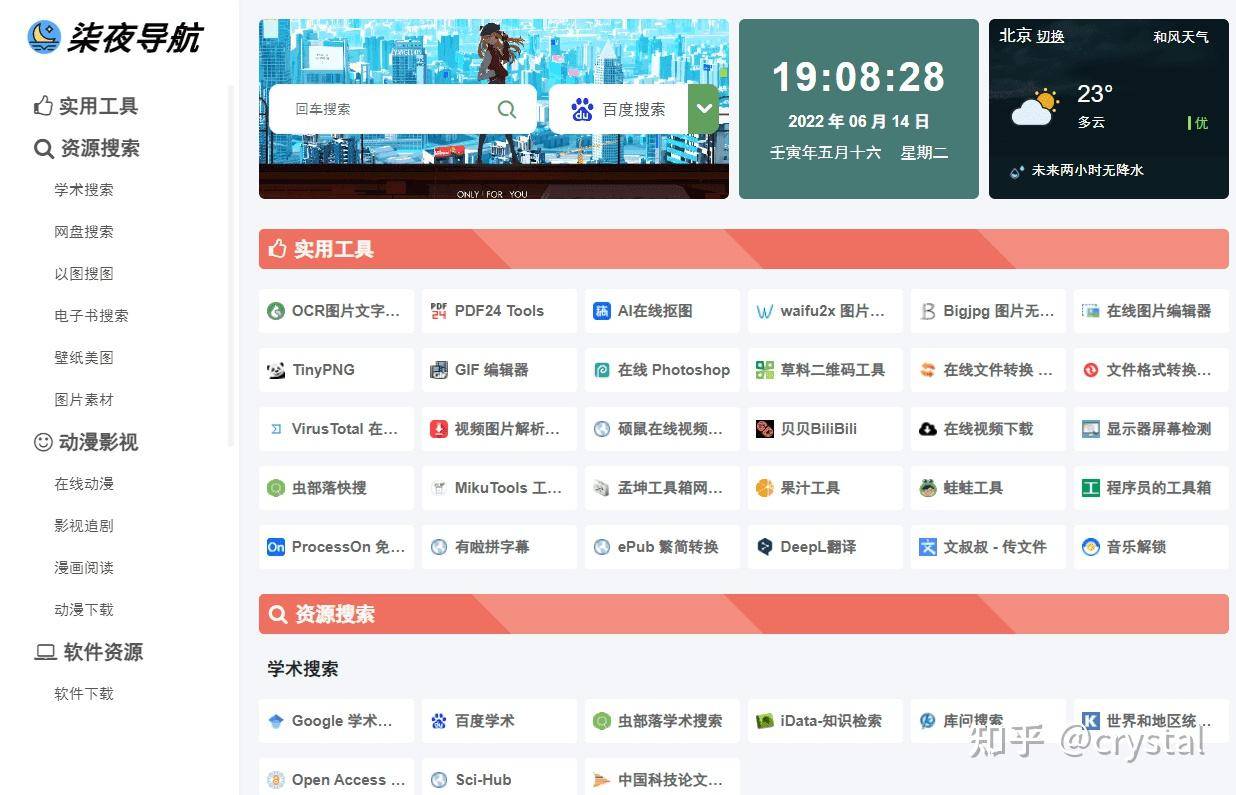The height and width of the screenshot is (795, 1236).
Task: Click the magnifier icon in search box
Action: 507,109
